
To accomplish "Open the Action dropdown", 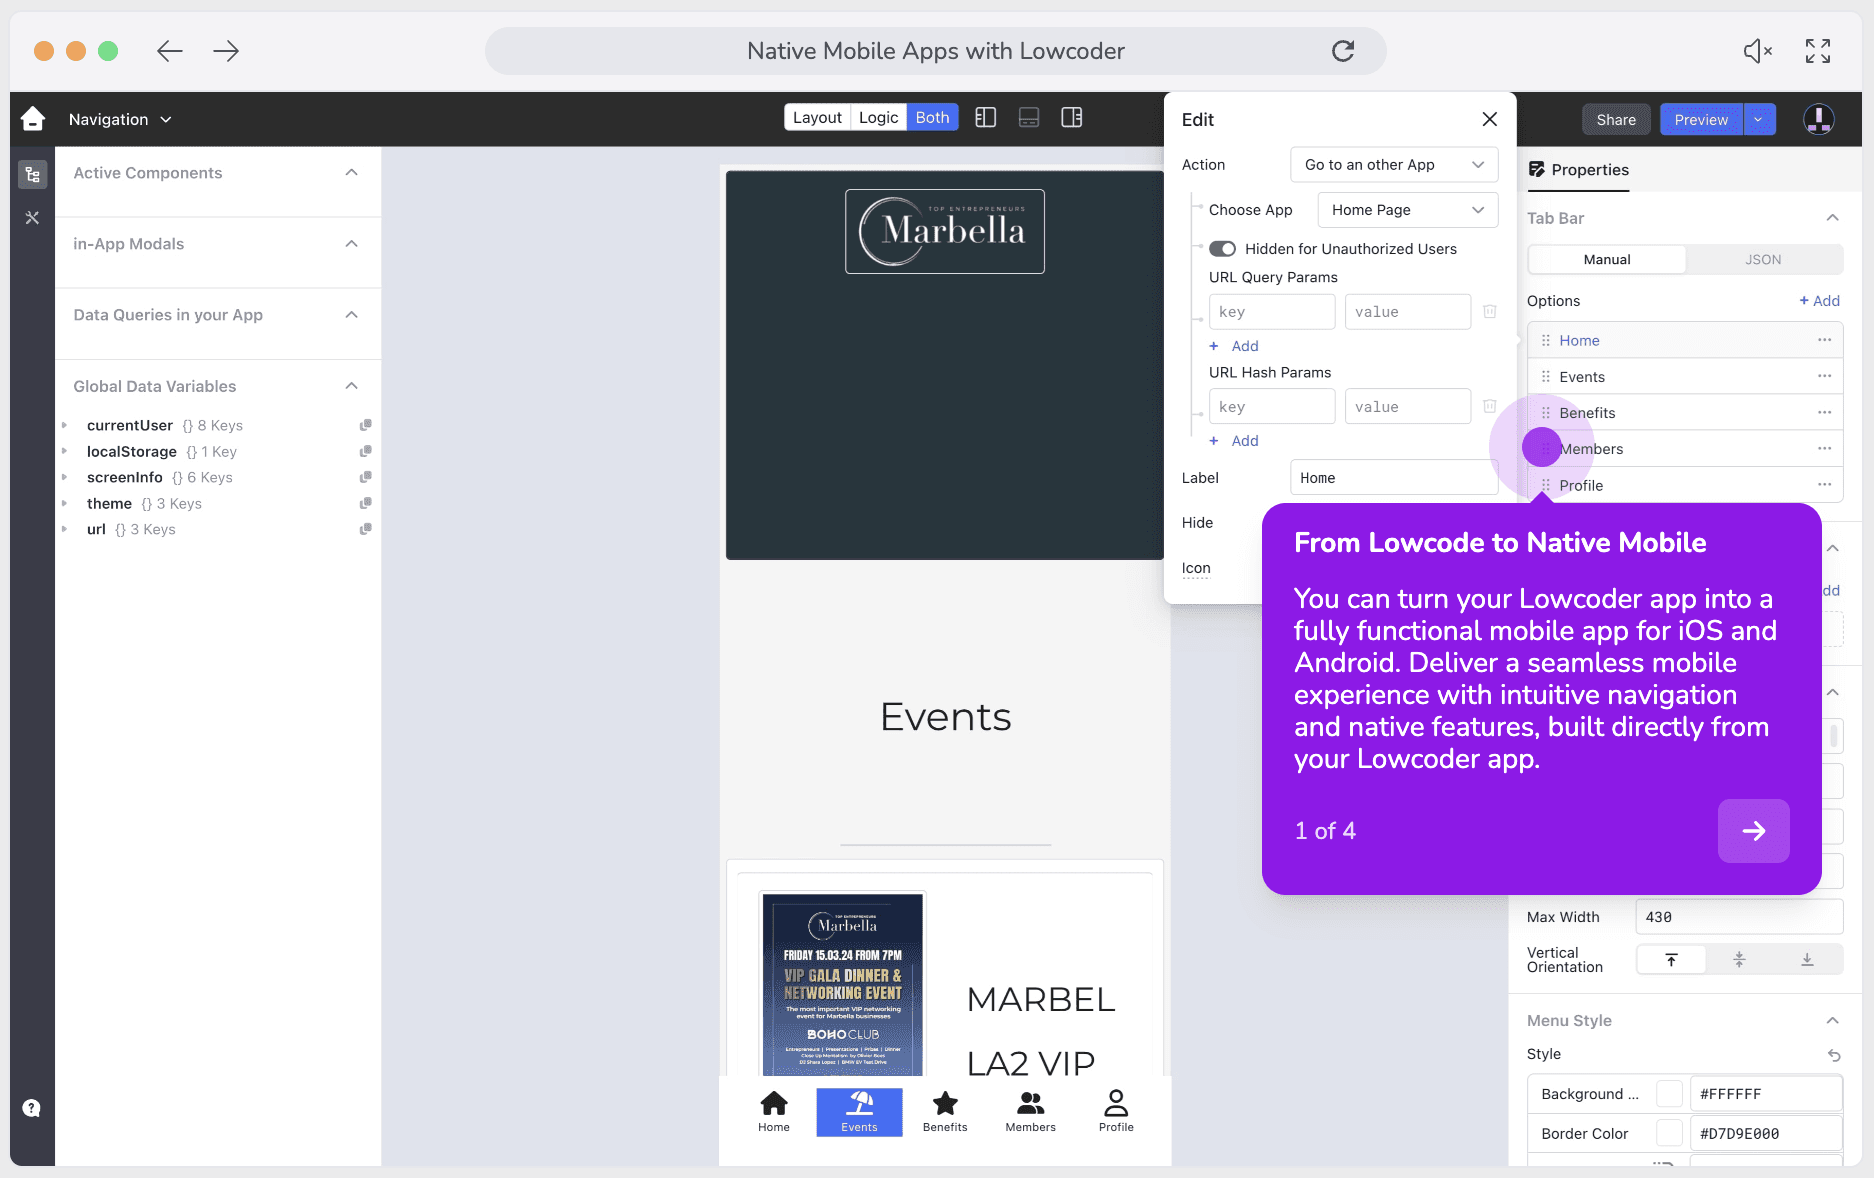I will 1394,165.
